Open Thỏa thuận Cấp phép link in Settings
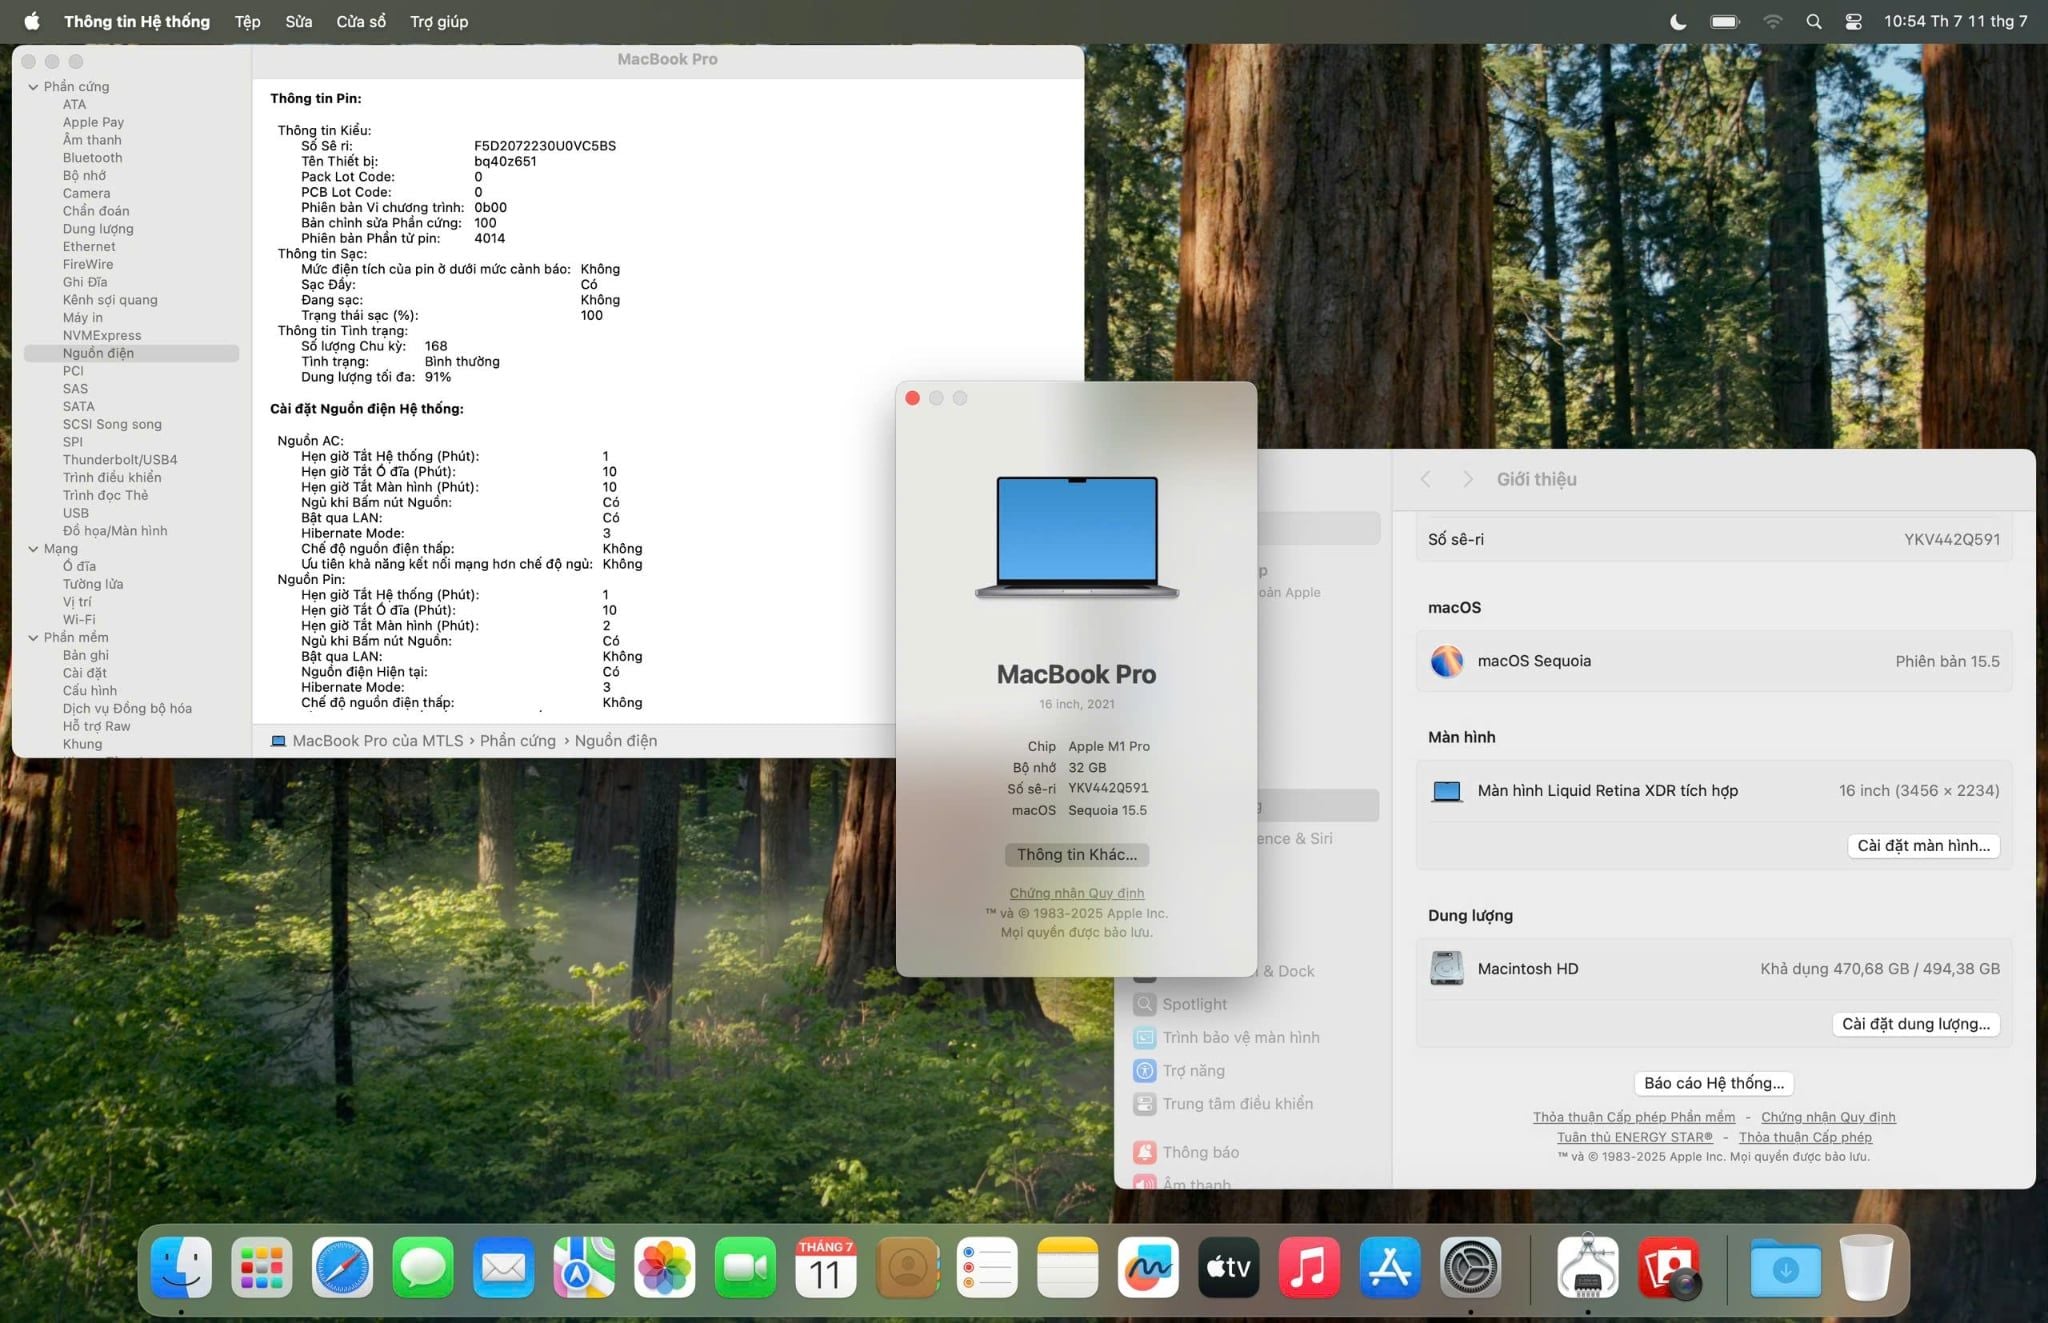2048x1323 pixels. pos(1805,1137)
